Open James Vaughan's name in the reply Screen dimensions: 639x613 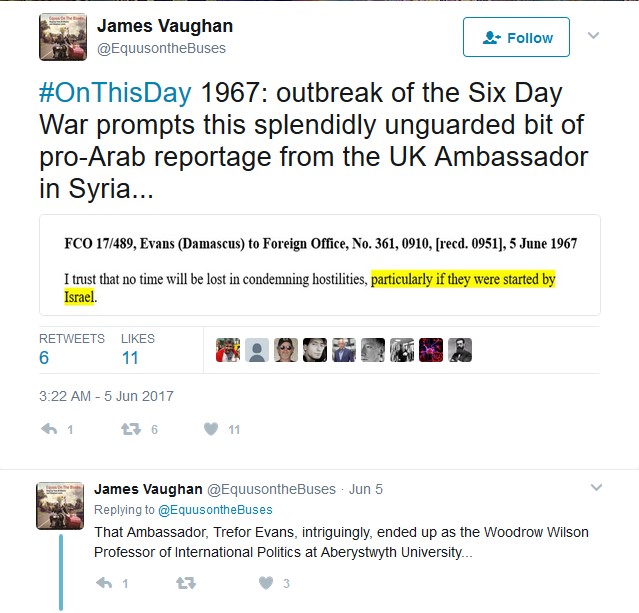click(148, 489)
